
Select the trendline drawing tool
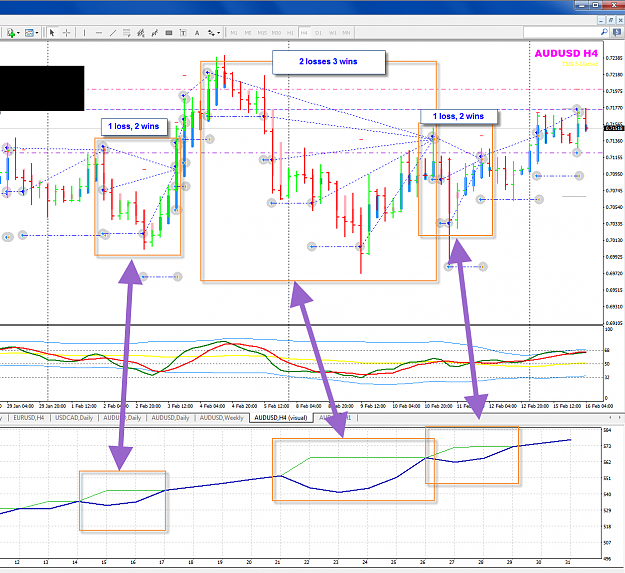coord(113,33)
